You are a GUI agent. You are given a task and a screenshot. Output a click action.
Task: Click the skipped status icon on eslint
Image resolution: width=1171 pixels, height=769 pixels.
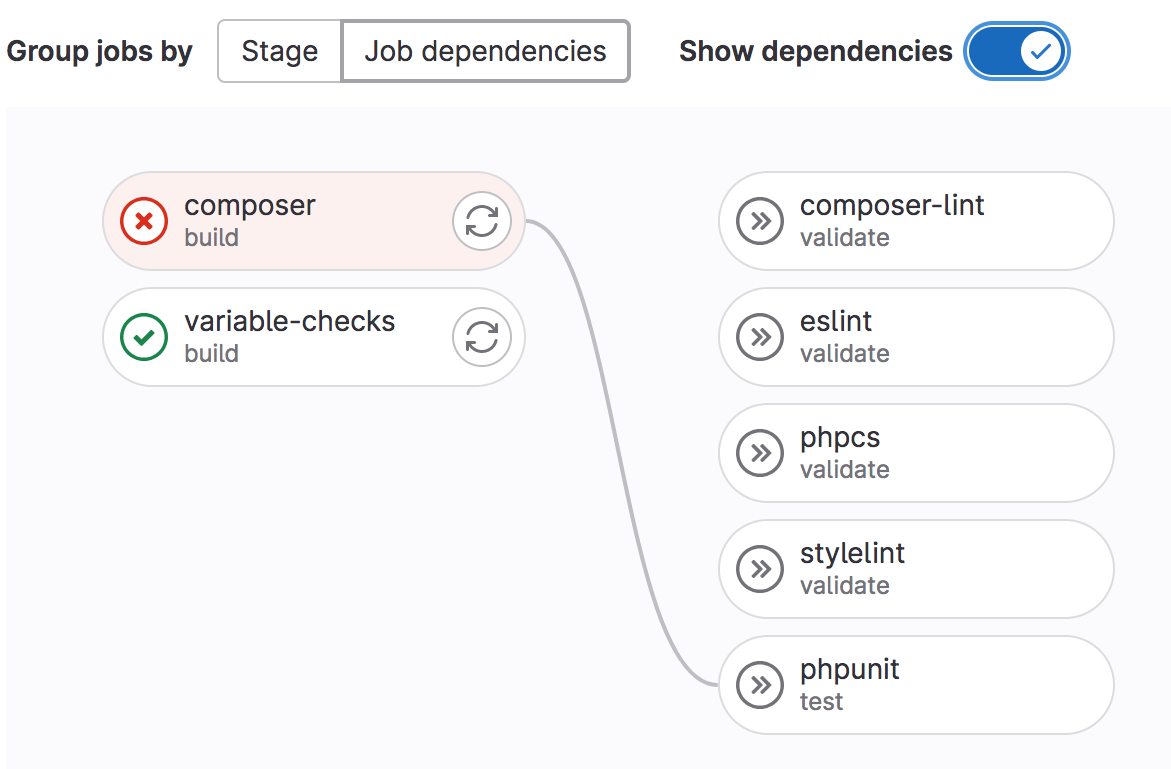pyautogui.click(x=760, y=337)
